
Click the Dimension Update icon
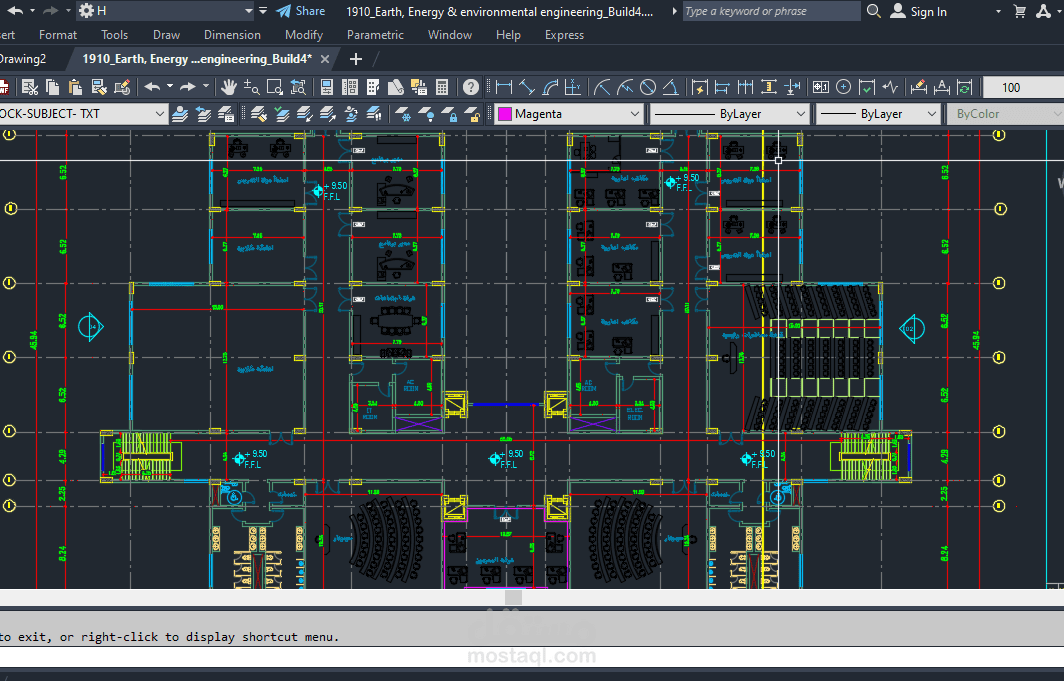tap(964, 87)
